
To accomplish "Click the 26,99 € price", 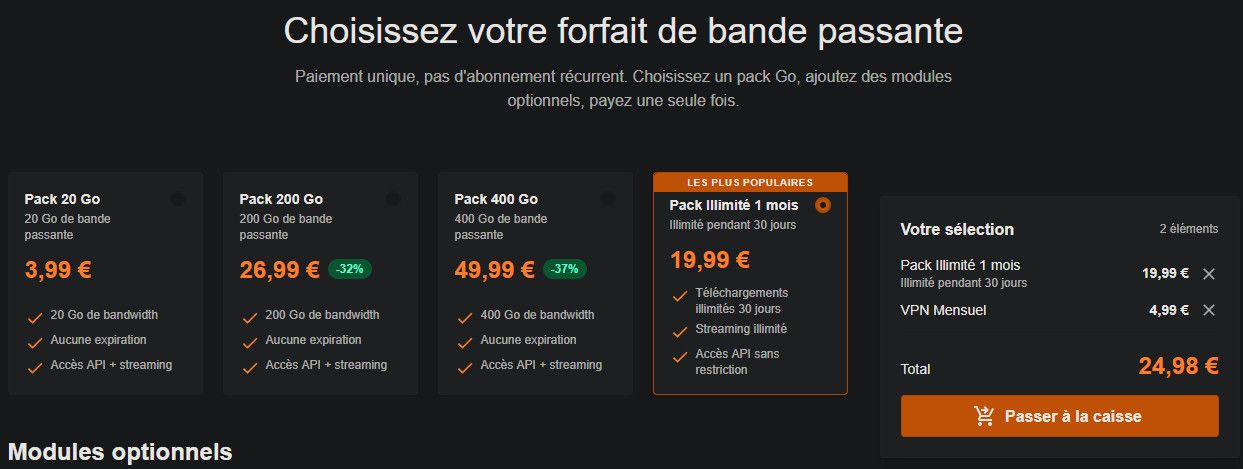I will tap(279, 269).
